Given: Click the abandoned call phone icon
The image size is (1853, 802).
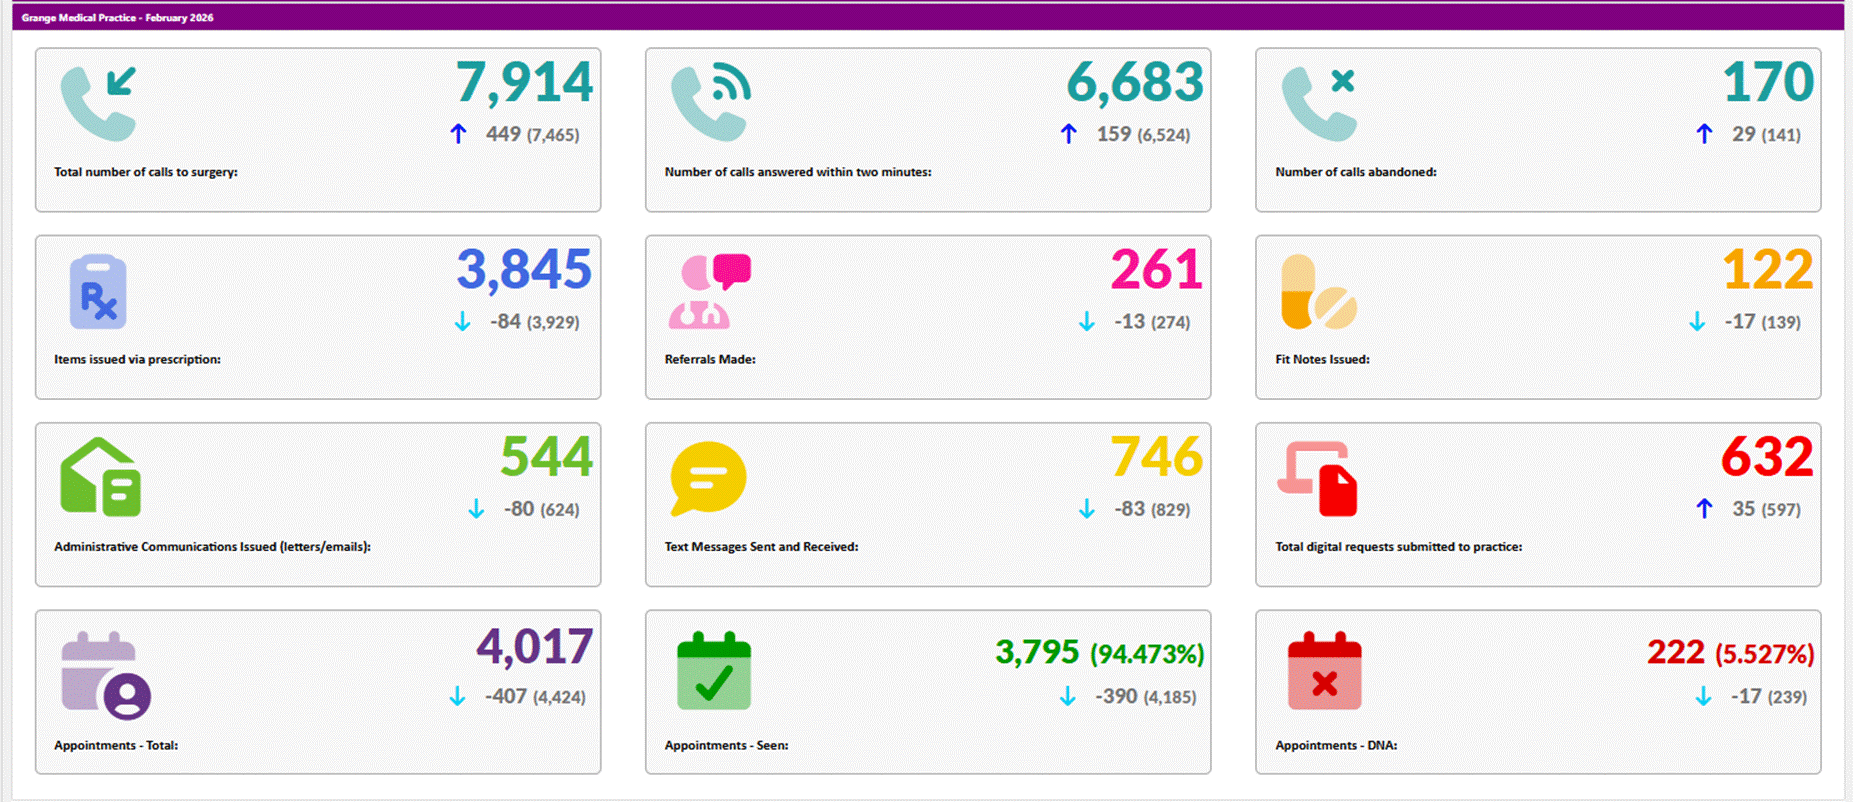Looking at the screenshot, I should (1319, 104).
